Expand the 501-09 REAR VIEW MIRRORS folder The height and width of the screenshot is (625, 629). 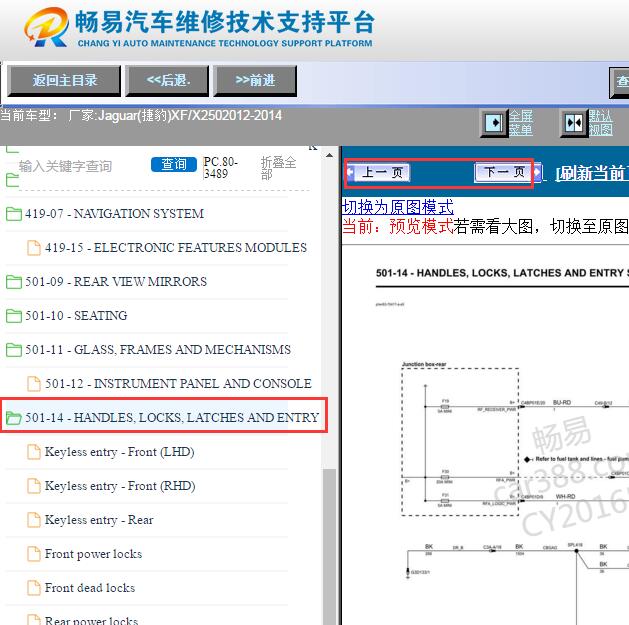coord(116,282)
